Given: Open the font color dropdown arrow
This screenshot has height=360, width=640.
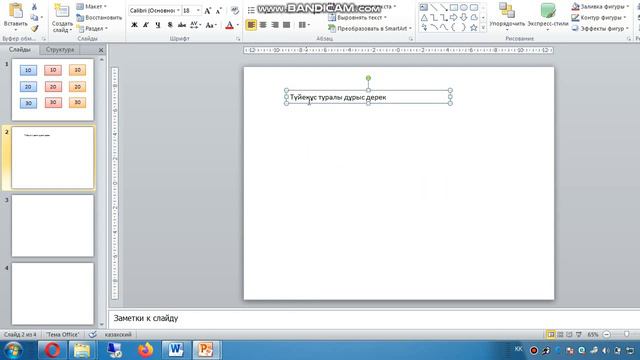Looking at the screenshot, I should pyautogui.click(x=238, y=25).
